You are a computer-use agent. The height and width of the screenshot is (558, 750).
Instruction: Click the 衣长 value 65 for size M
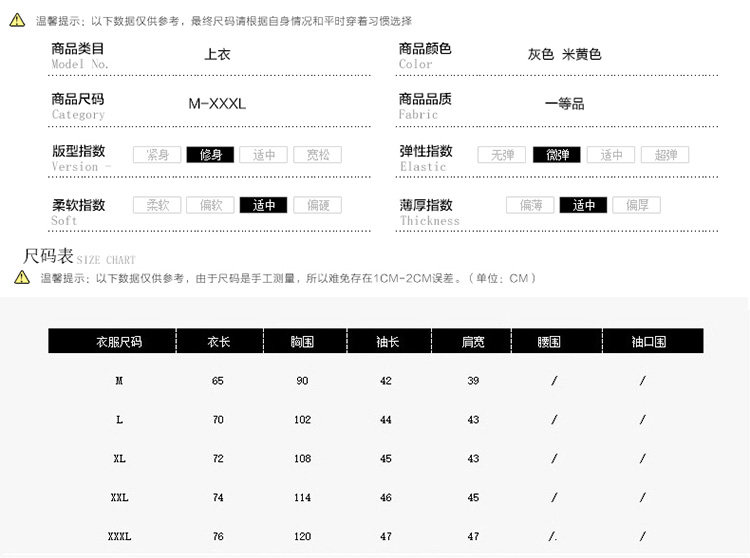click(218, 381)
